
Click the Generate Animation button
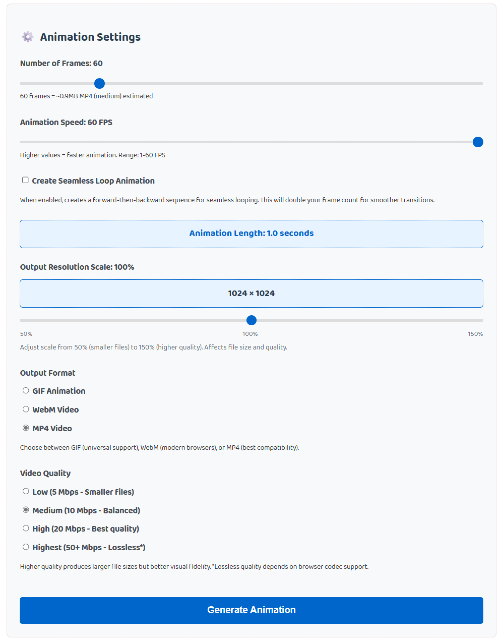(251, 610)
